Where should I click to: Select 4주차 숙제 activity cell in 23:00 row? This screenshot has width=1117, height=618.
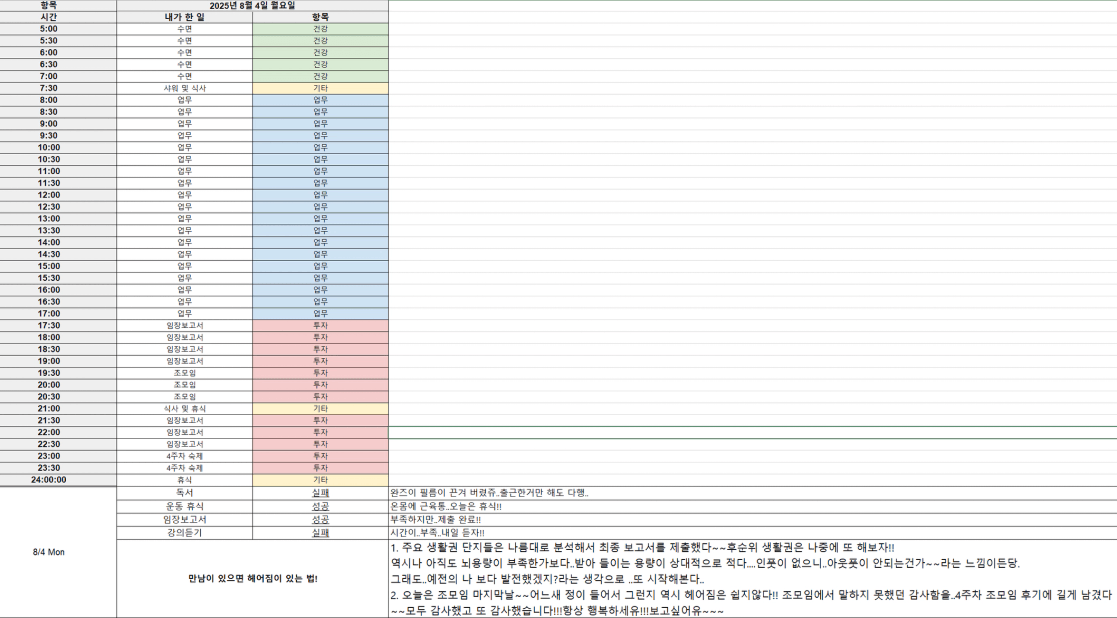[x=185, y=456]
